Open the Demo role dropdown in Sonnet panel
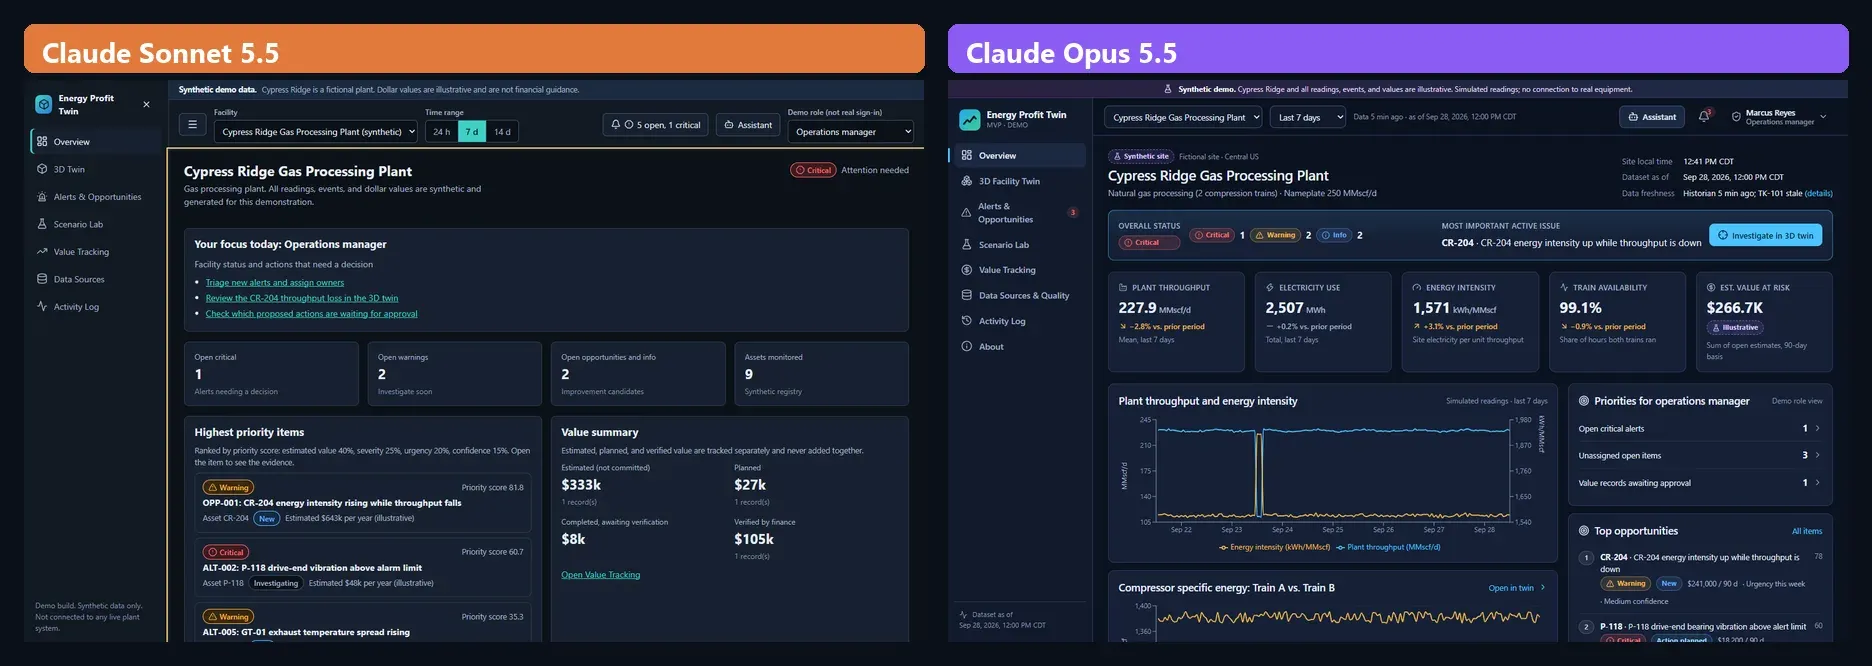The height and width of the screenshot is (666, 1872). click(850, 131)
